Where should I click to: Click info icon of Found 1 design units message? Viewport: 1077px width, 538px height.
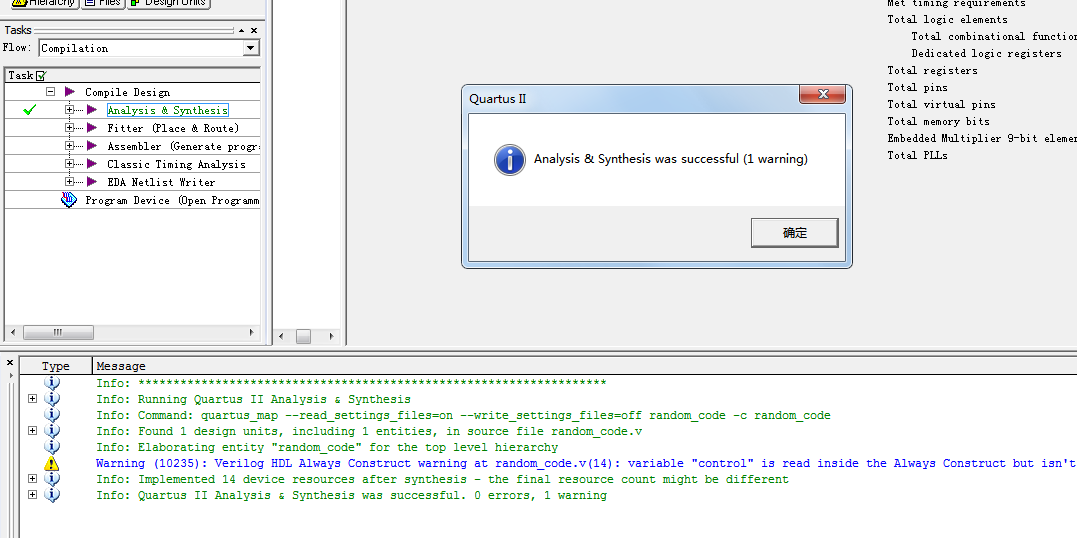[x=52, y=431]
